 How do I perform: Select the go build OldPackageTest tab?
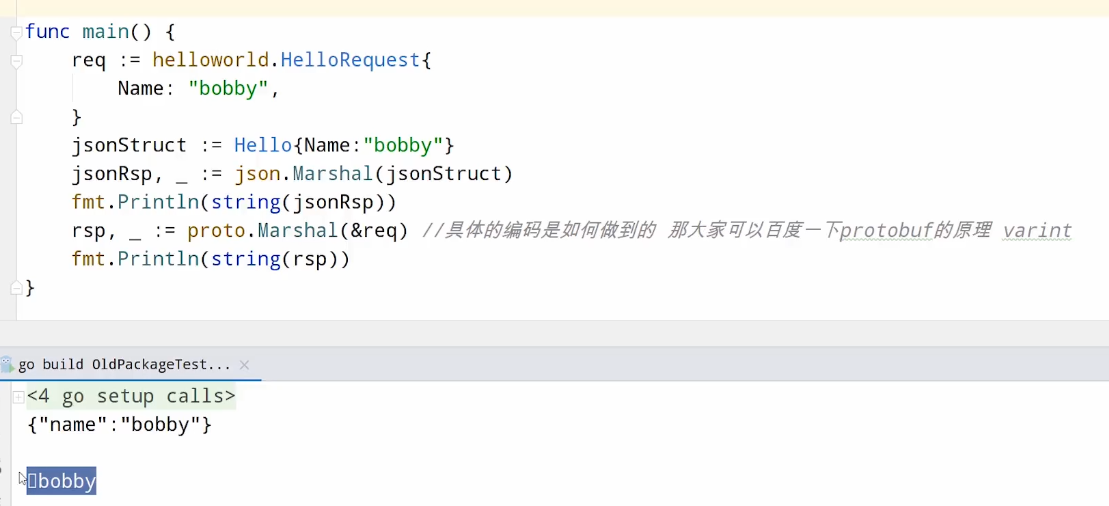click(x=124, y=365)
